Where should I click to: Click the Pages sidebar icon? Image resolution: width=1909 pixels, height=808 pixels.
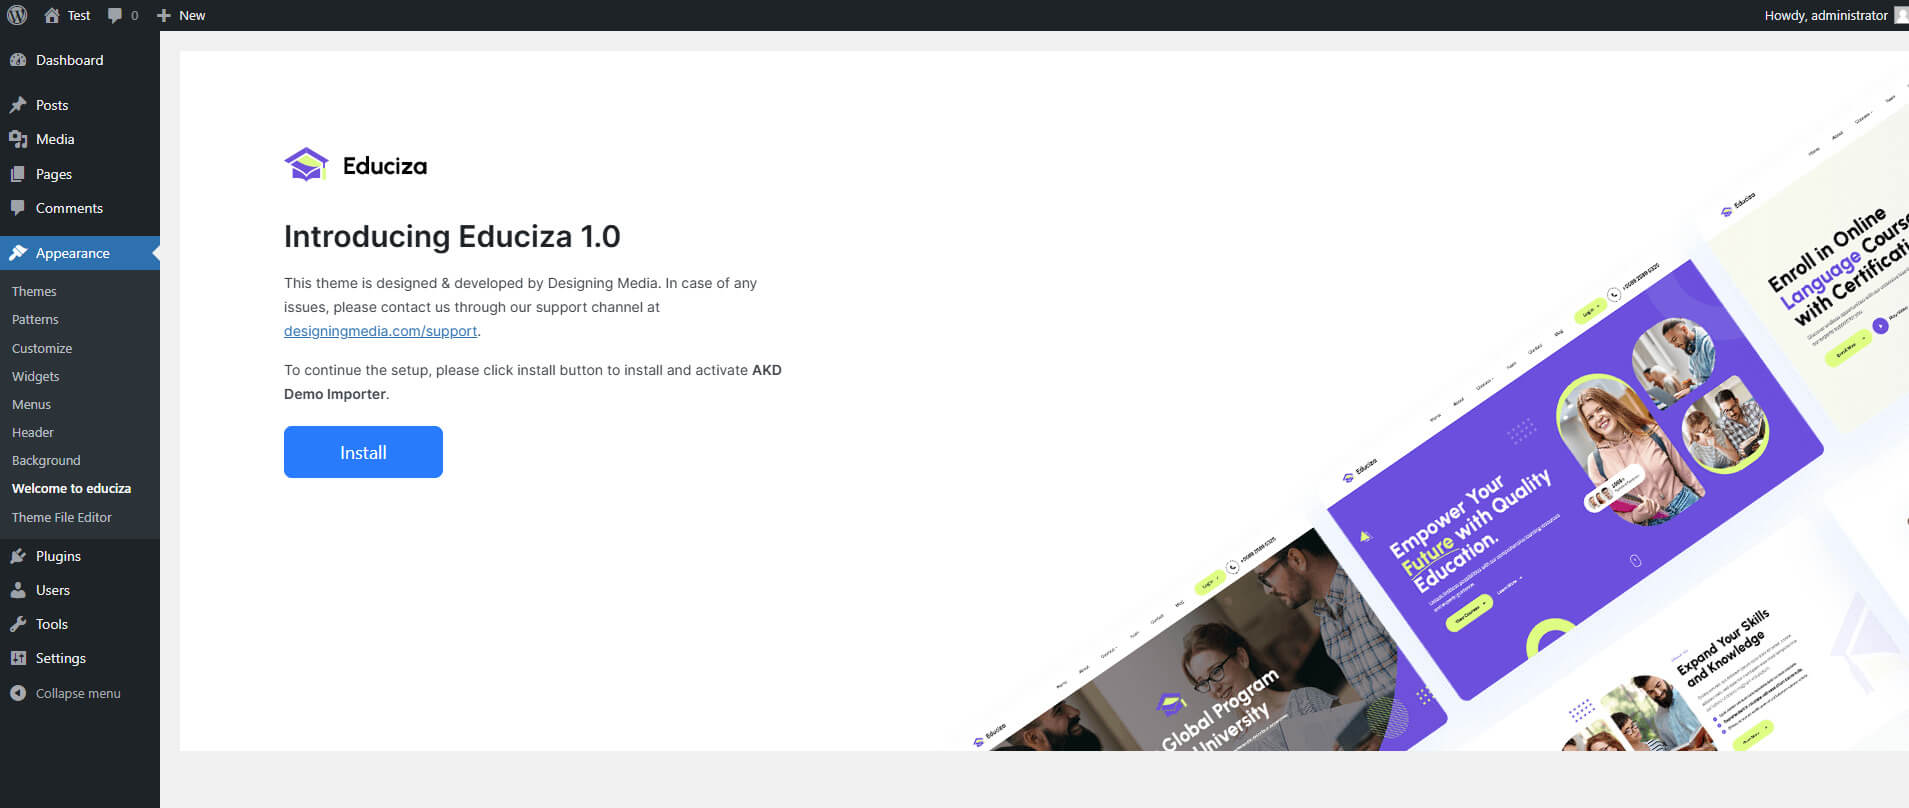pyautogui.click(x=18, y=174)
